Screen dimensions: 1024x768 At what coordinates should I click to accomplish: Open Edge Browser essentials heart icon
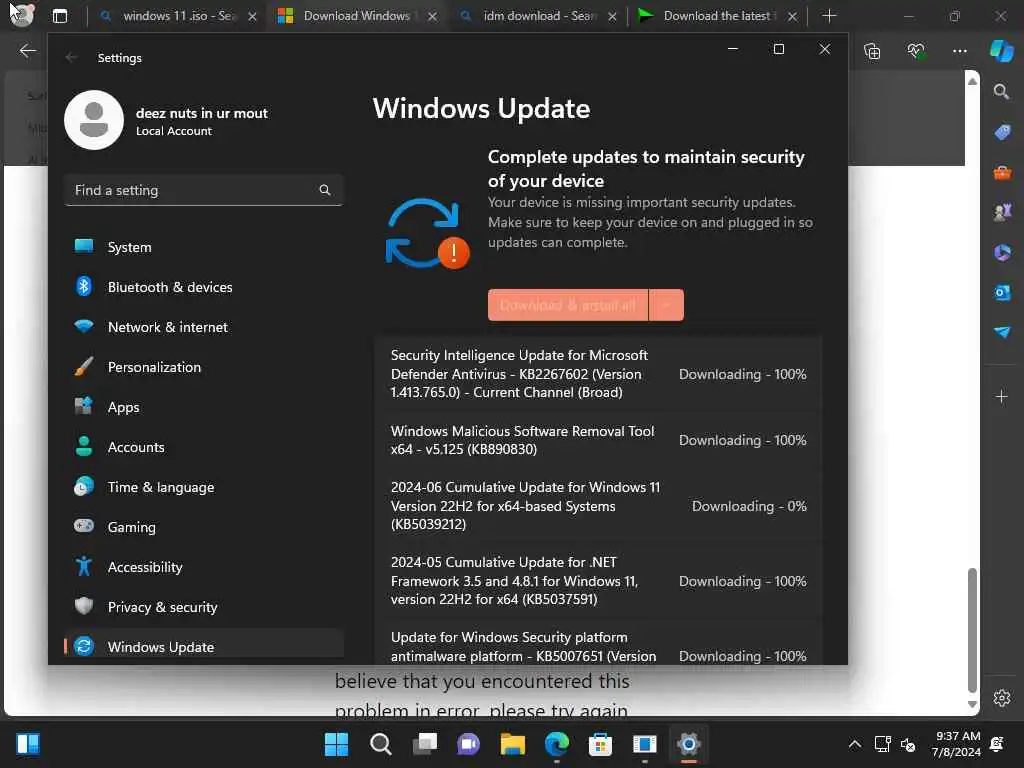916,51
